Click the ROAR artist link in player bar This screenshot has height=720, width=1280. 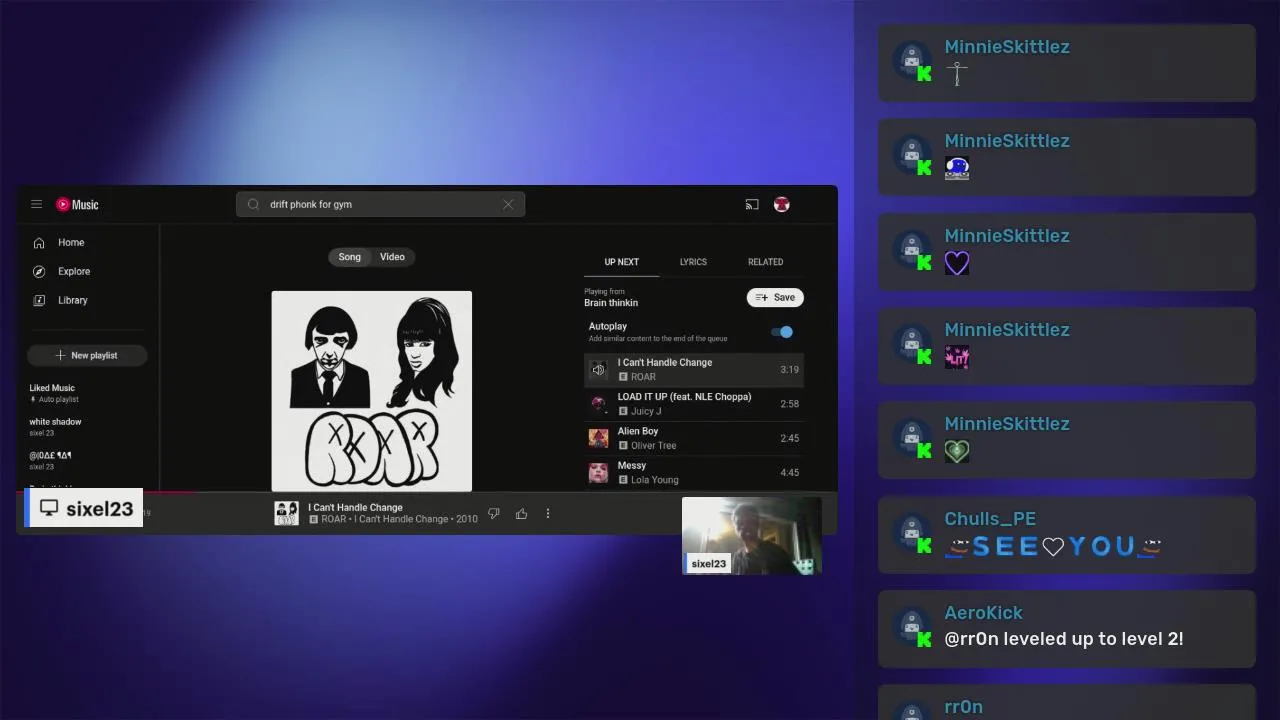[333, 520]
